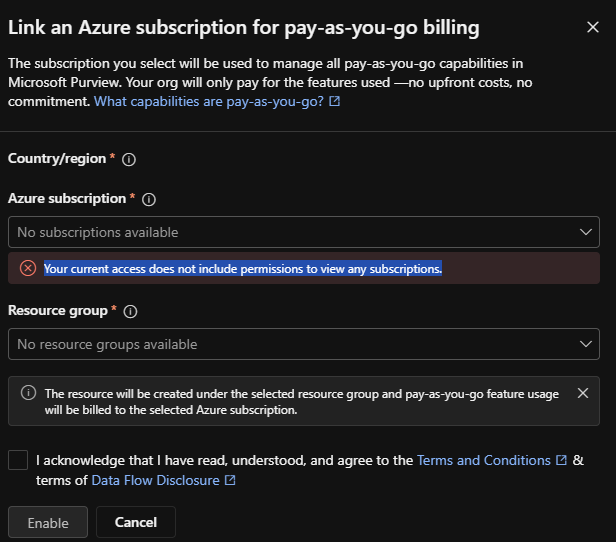The image size is (616, 542).
Task: Click external link icon after pay-as-you-go question
Action: point(334,101)
